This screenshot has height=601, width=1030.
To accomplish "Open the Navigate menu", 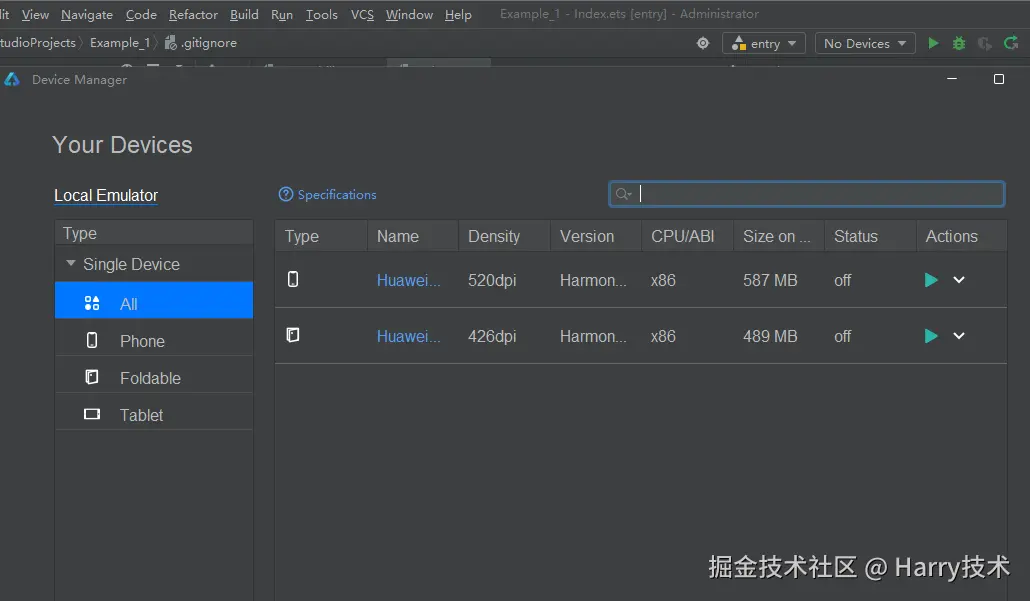I will (87, 14).
